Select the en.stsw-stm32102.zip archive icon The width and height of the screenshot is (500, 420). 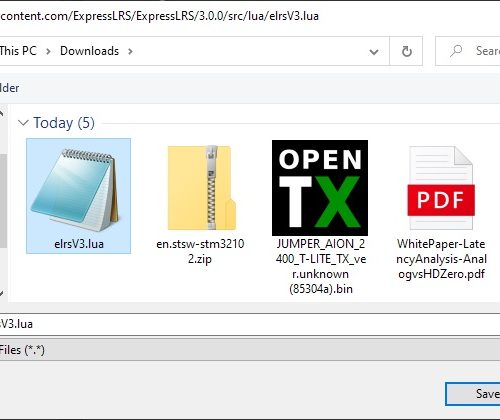pos(202,188)
